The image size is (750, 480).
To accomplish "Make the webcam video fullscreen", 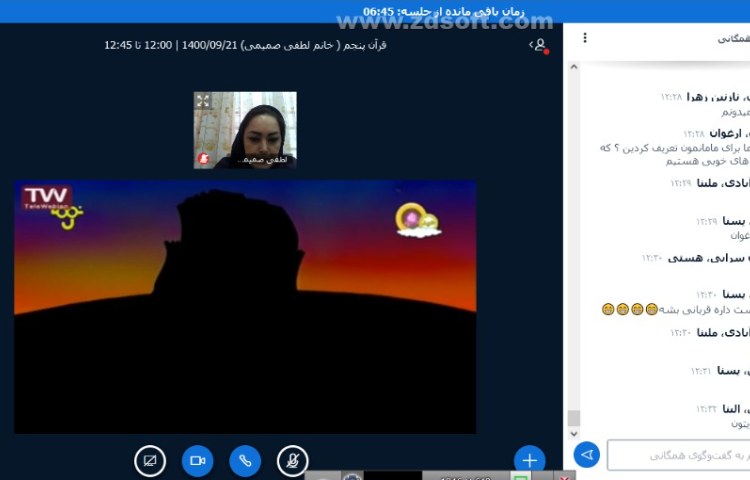I will point(203,101).
